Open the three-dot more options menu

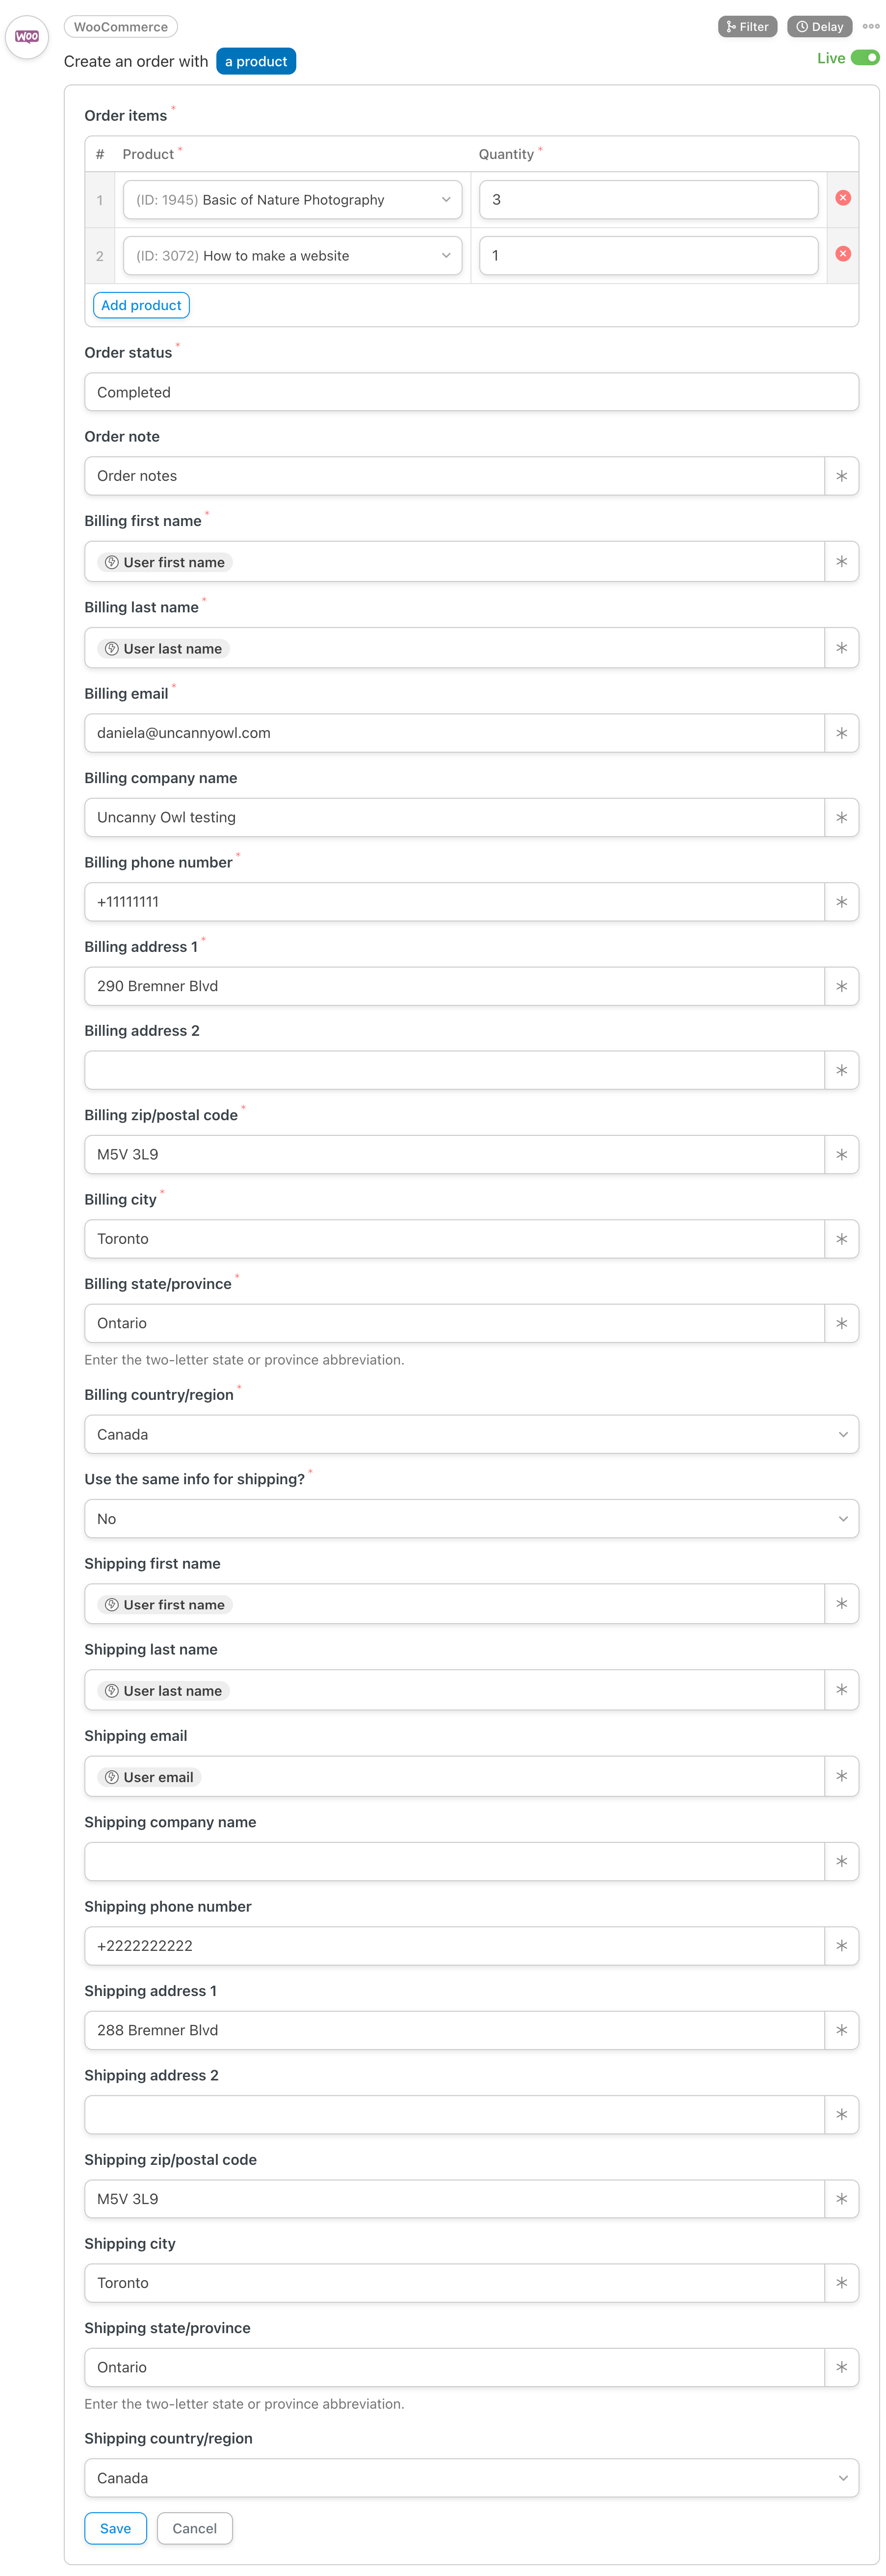point(870,27)
